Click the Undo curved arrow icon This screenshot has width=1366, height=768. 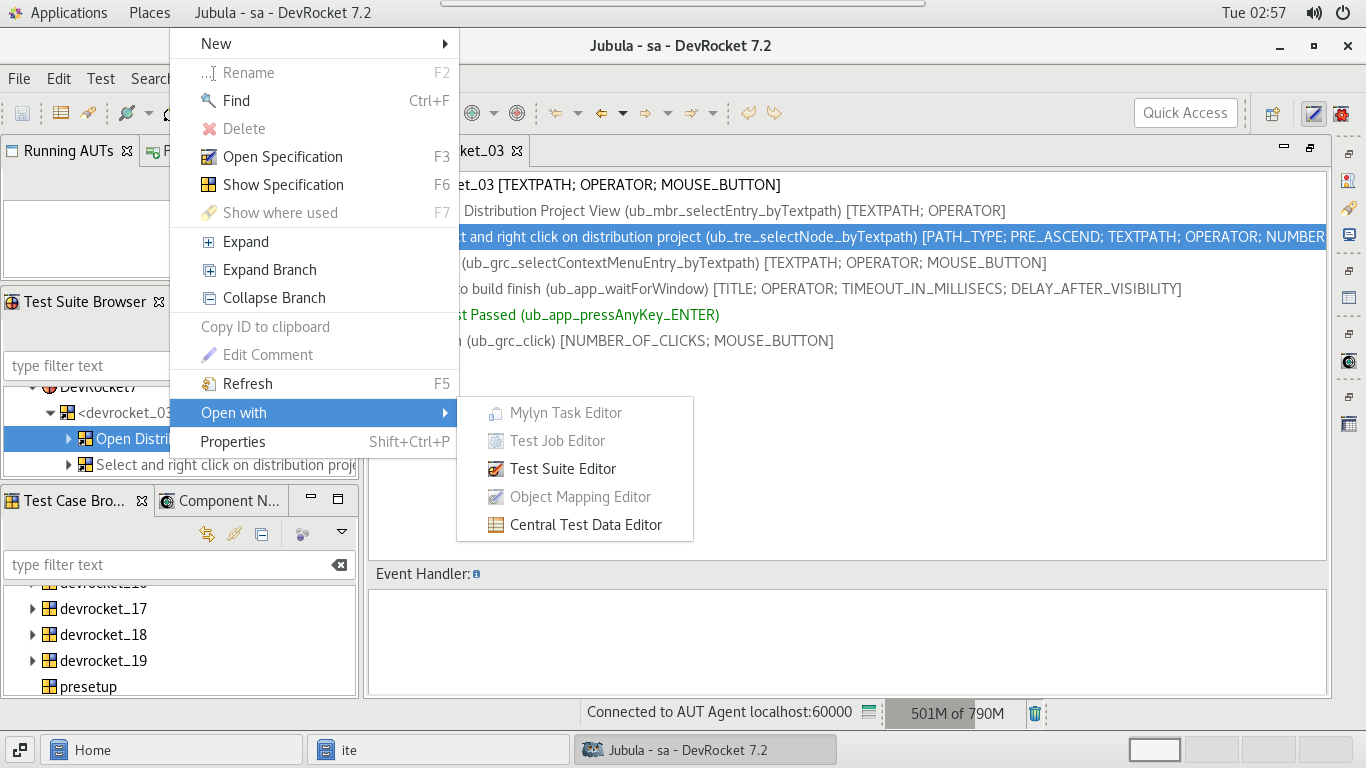tap(748, 113)
